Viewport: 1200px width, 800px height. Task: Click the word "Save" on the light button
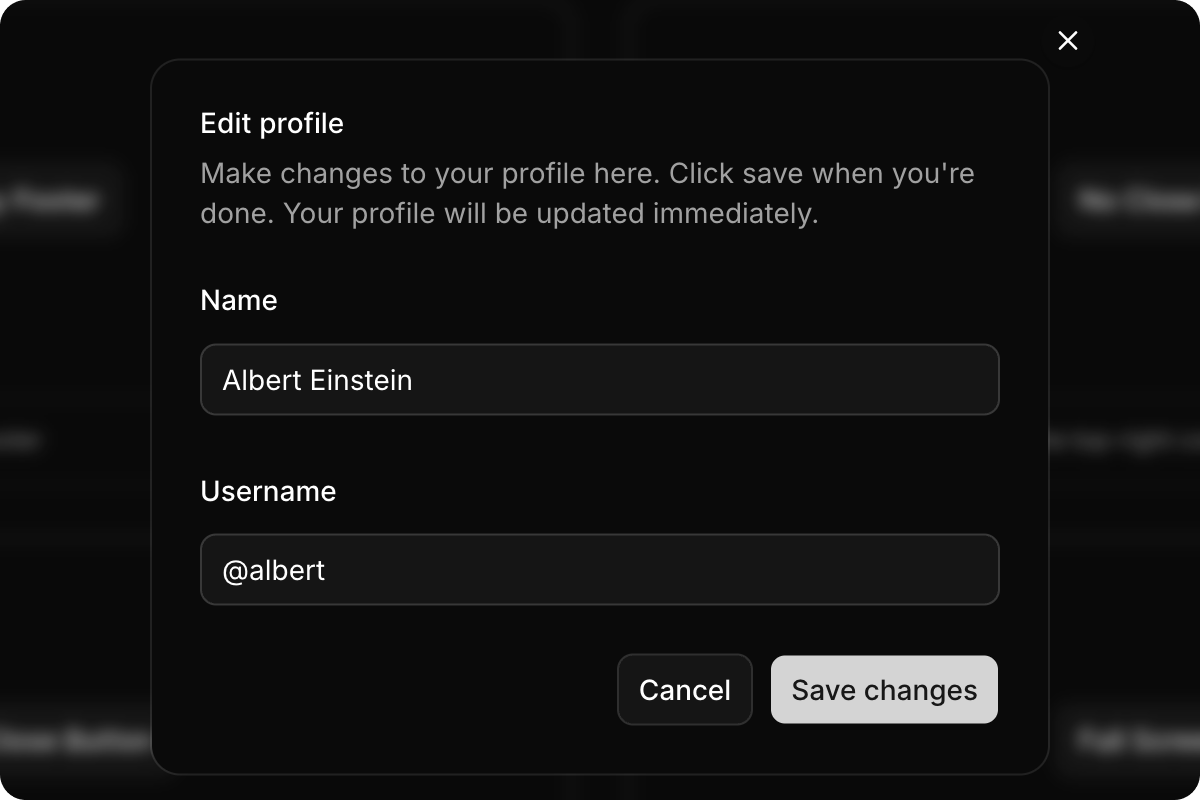pos(823,690)
